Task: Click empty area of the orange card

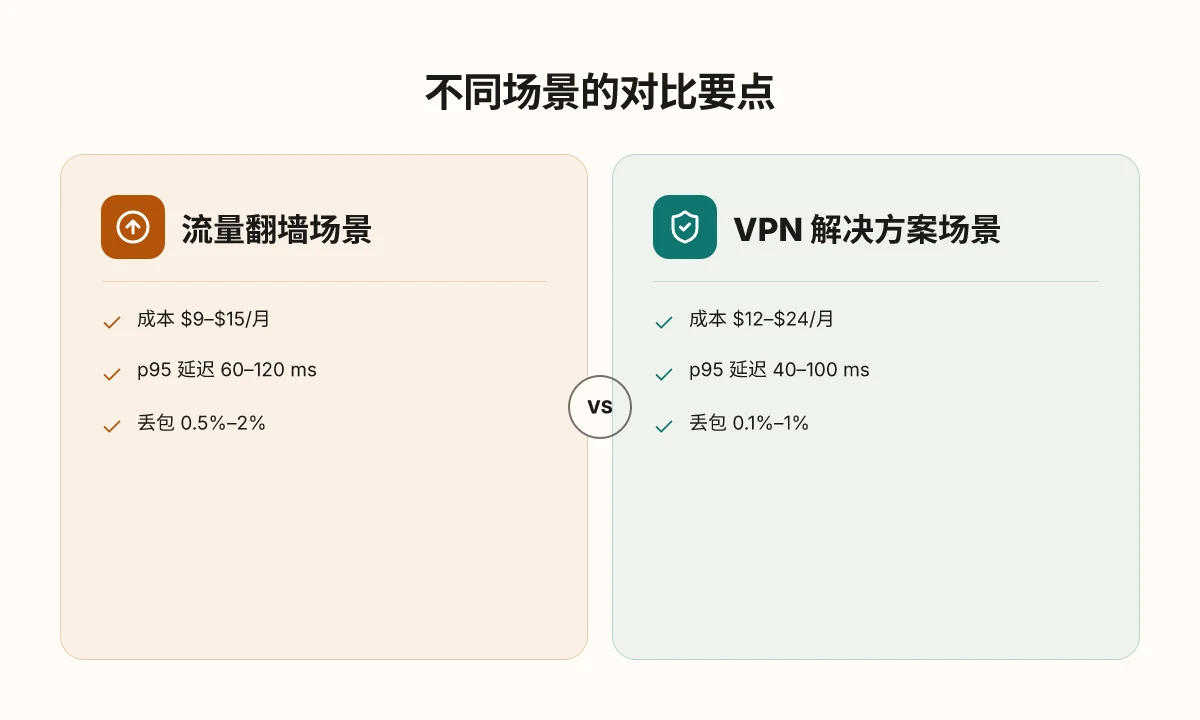Action: [x=323, y=550]
